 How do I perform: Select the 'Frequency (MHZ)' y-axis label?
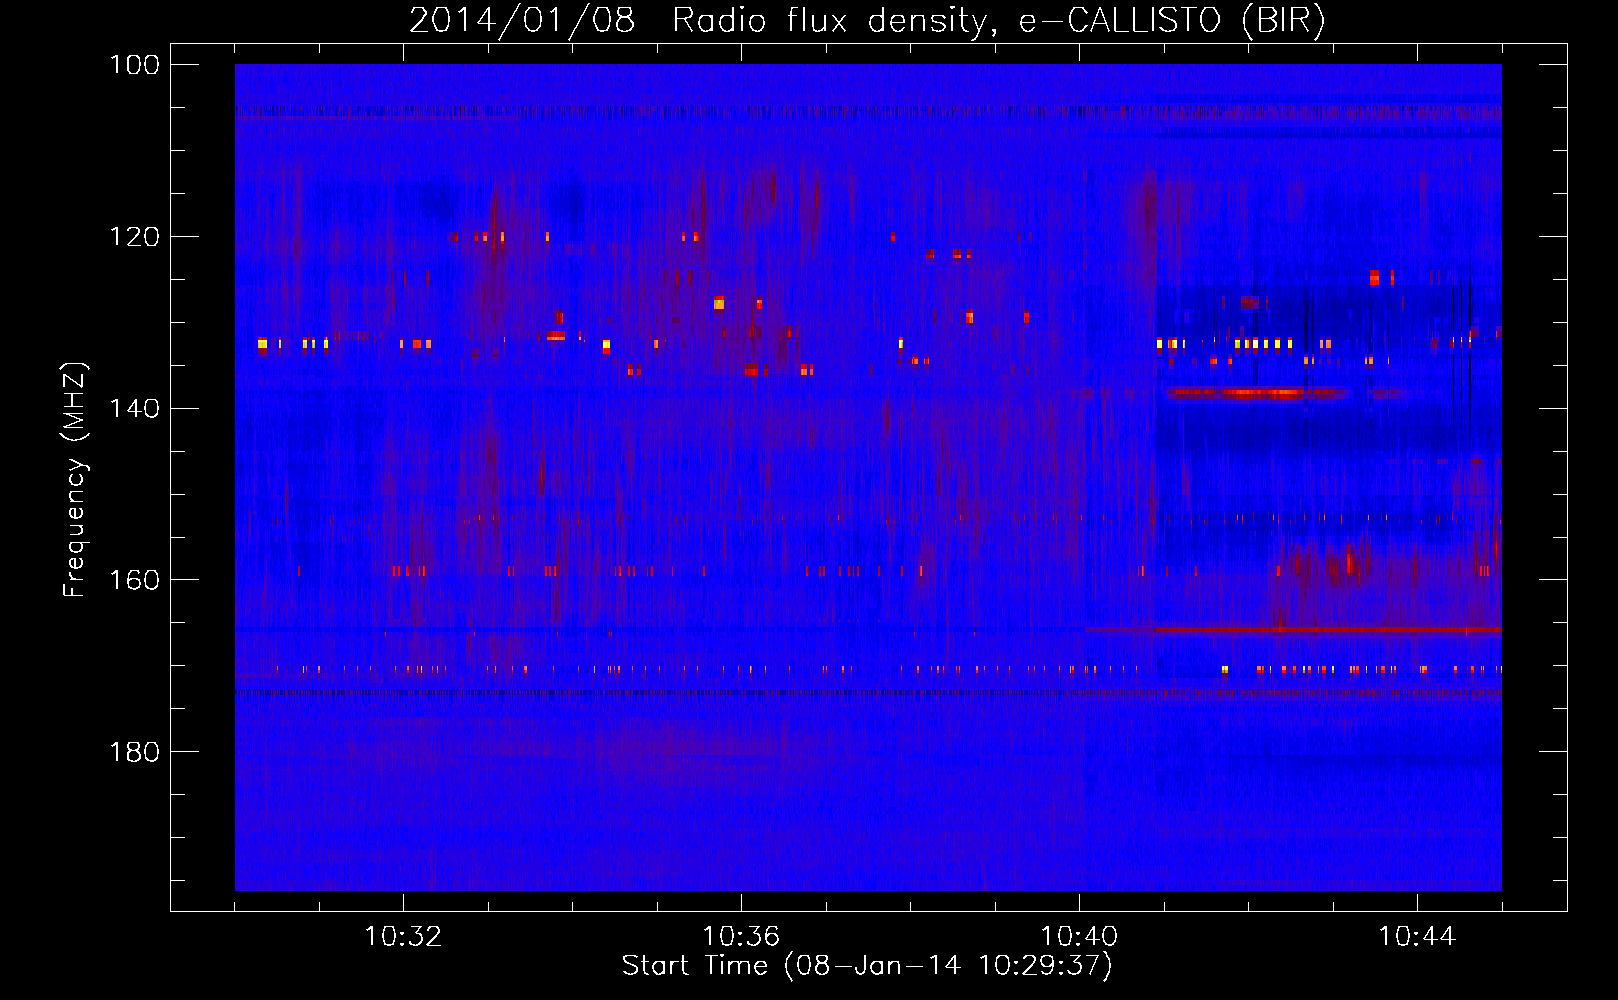click(x=75, y=480)
